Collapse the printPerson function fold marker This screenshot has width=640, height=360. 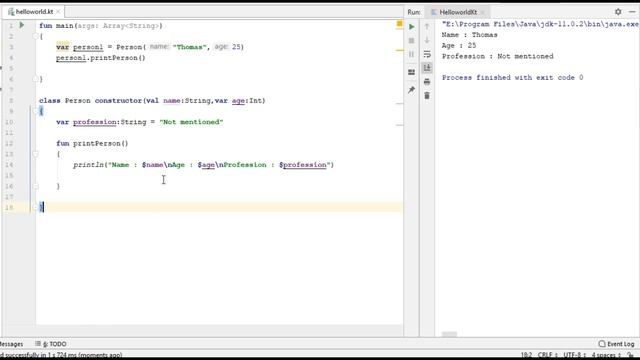pos(36,154)
